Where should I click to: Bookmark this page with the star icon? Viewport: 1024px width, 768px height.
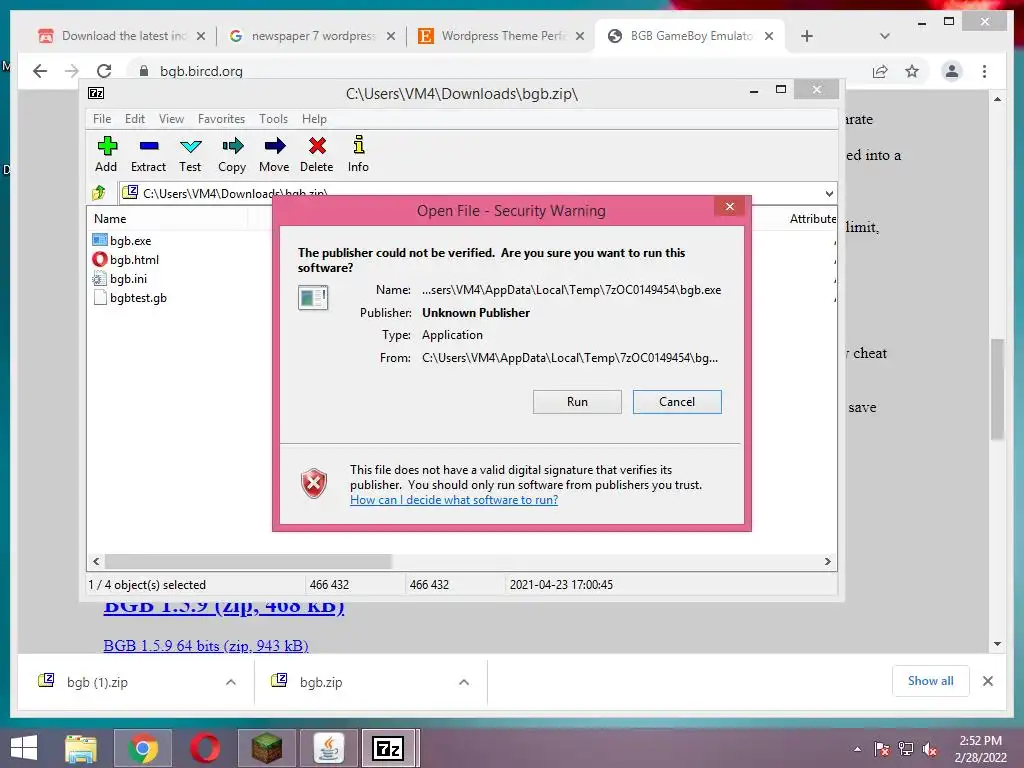coord(912,71)
